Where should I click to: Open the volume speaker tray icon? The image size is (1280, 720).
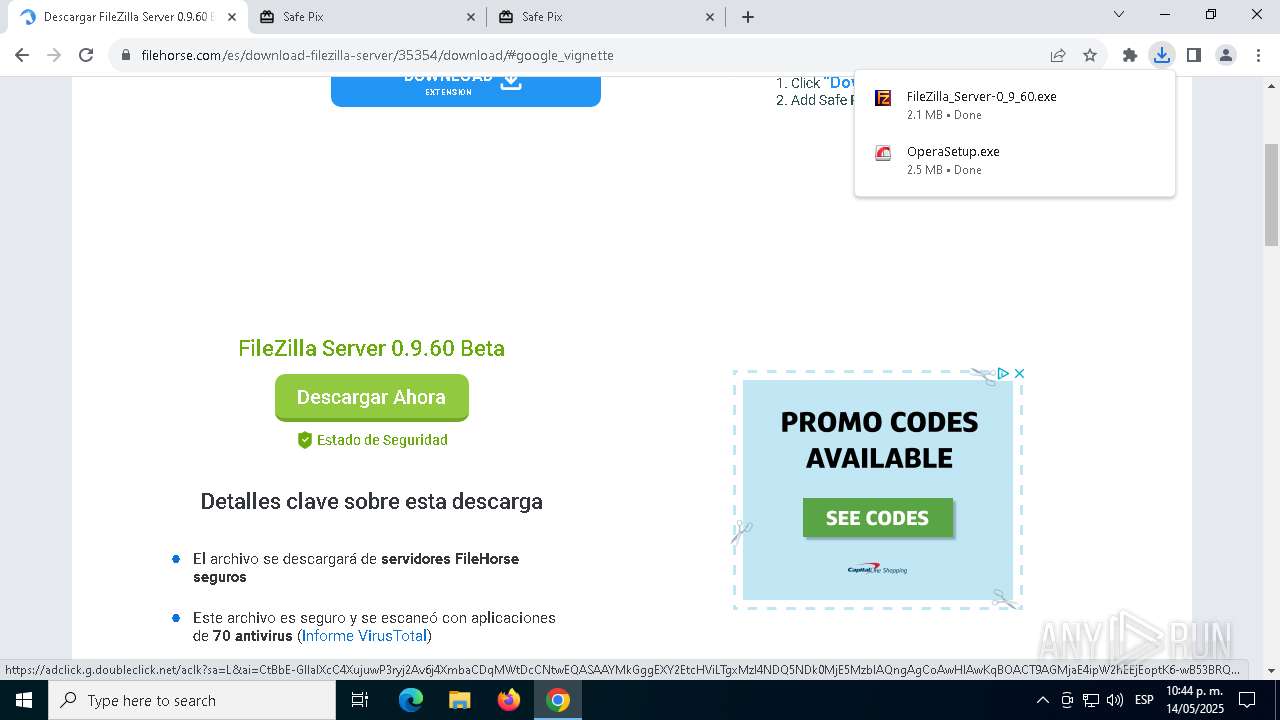coord(1115,700)
